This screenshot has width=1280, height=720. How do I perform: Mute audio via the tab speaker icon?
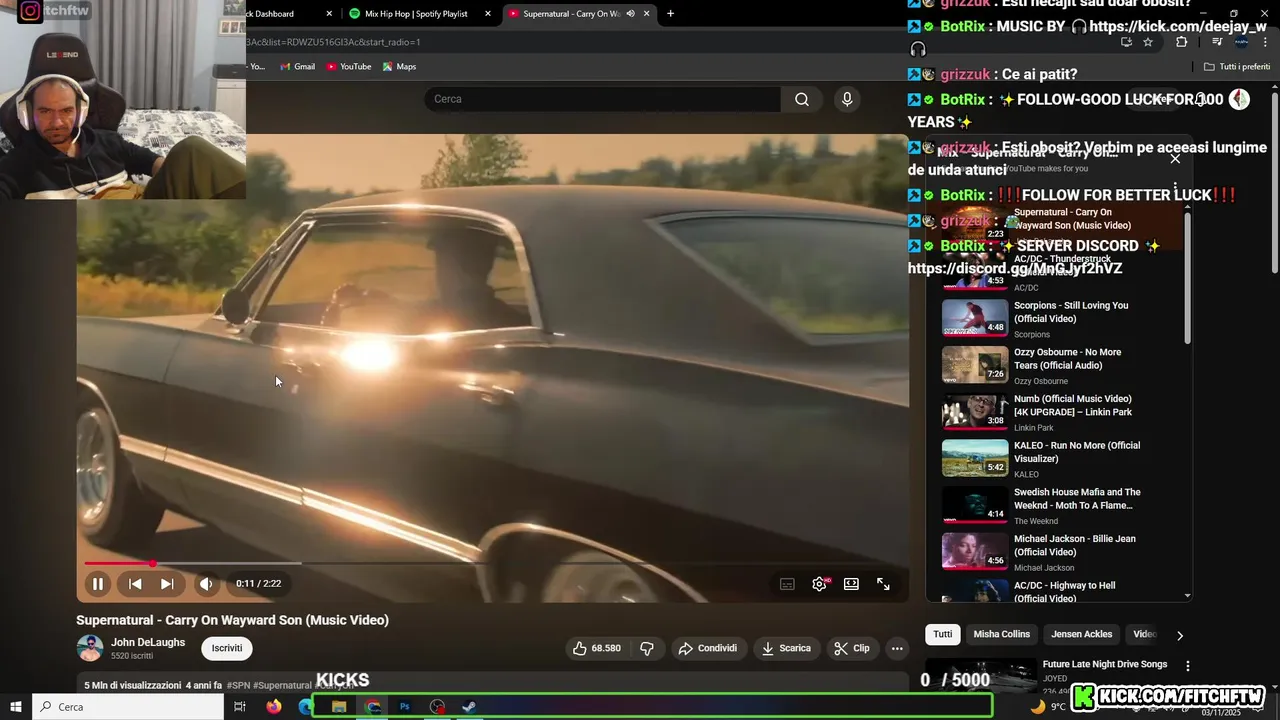(630, 14)
